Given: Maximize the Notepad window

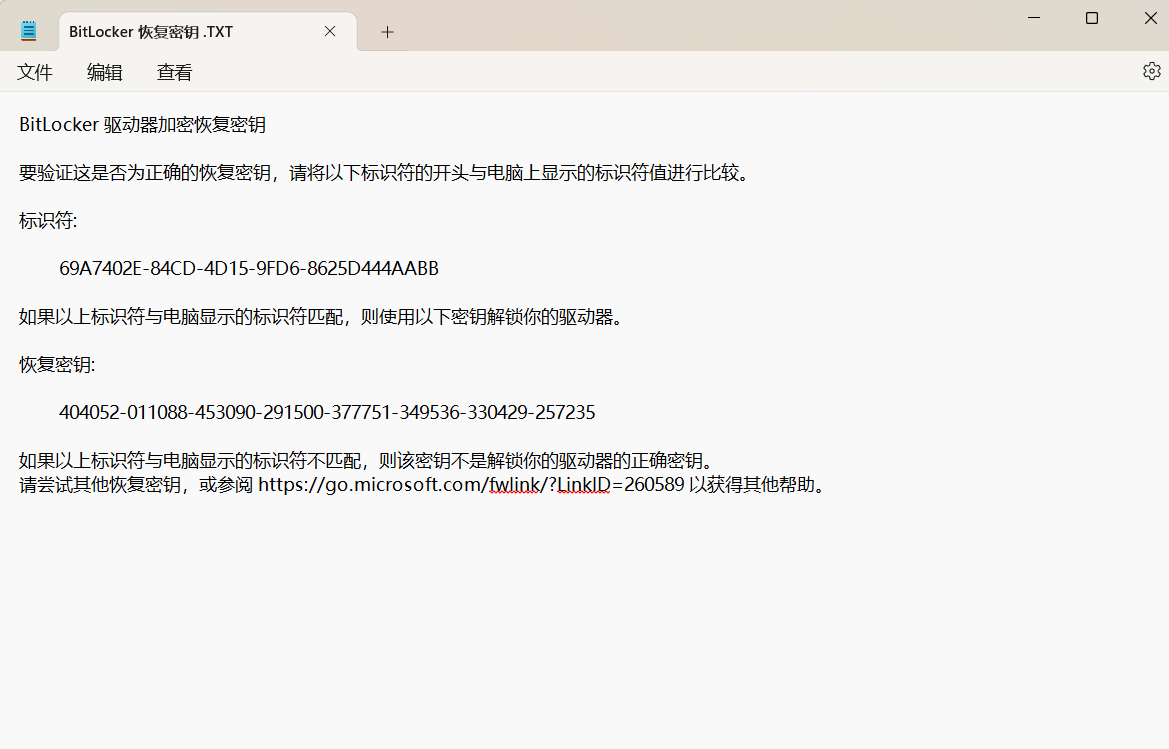Looking at the screenshot, I should 1091,18.
